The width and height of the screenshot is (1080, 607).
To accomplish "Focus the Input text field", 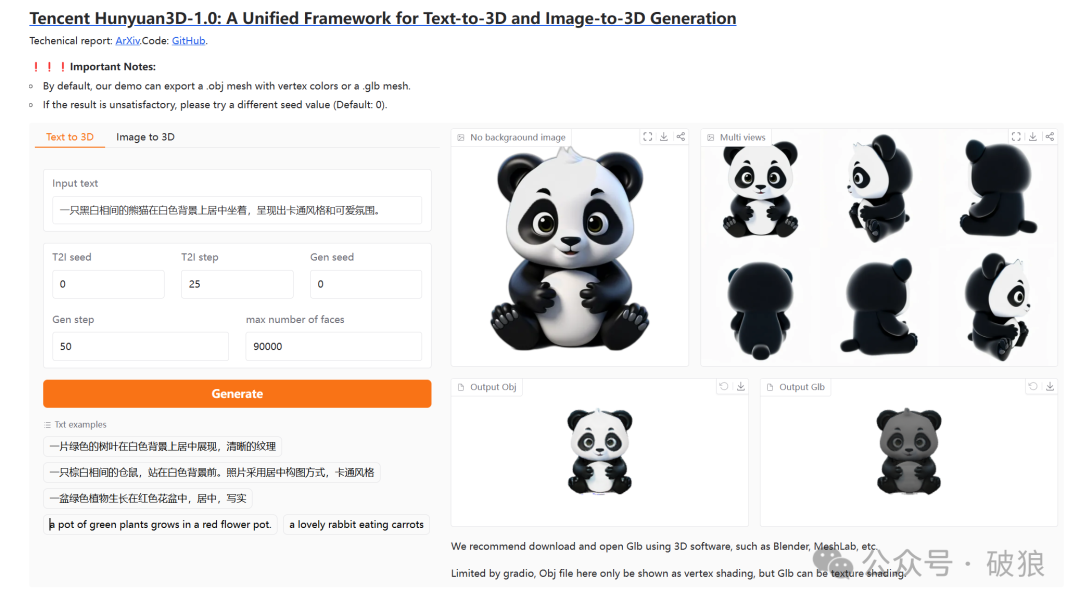I will tap(237, 210).
